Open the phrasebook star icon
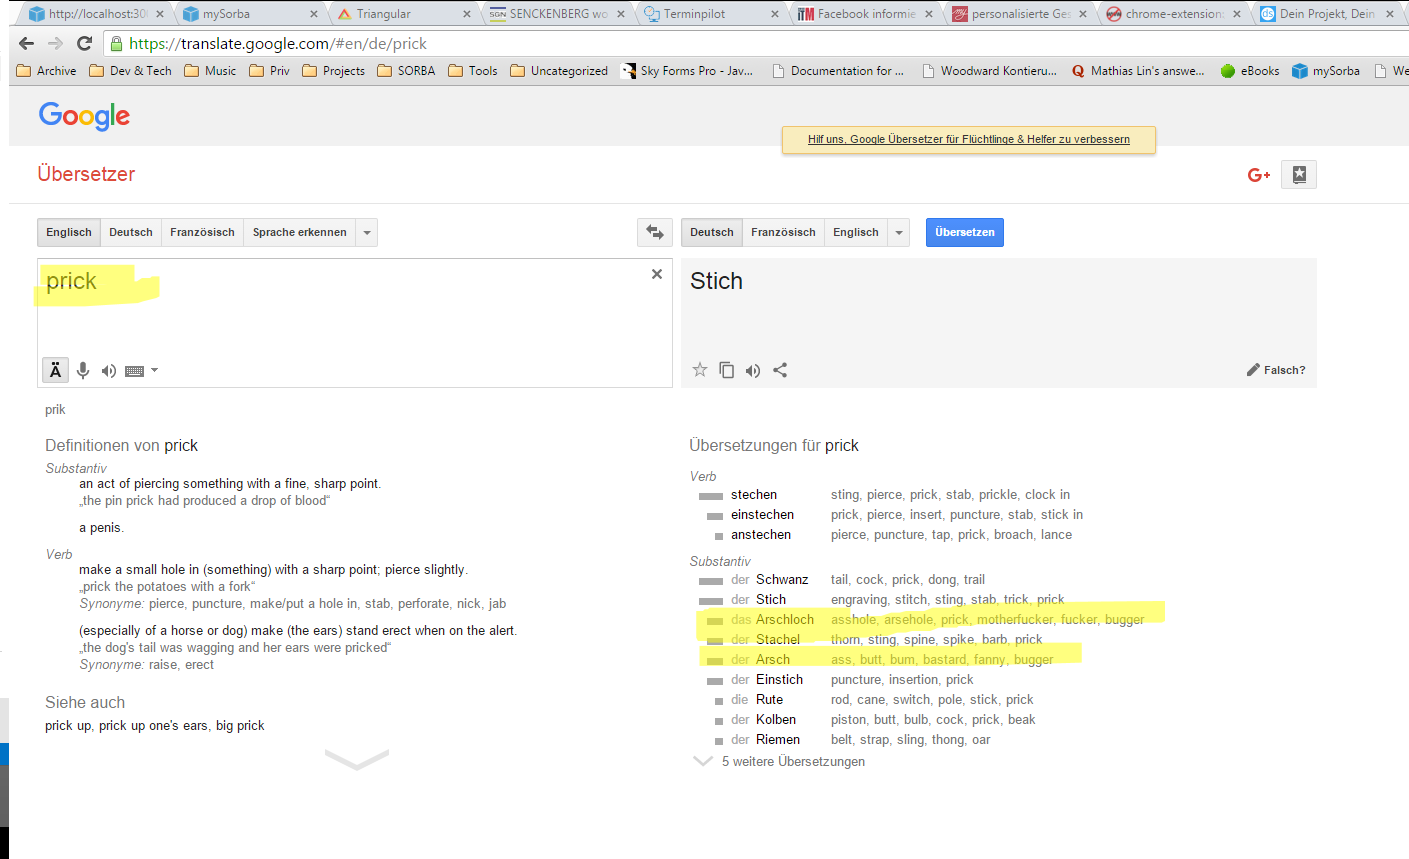The width and height of the screenshot is (1409, 859). [1299, 175]
